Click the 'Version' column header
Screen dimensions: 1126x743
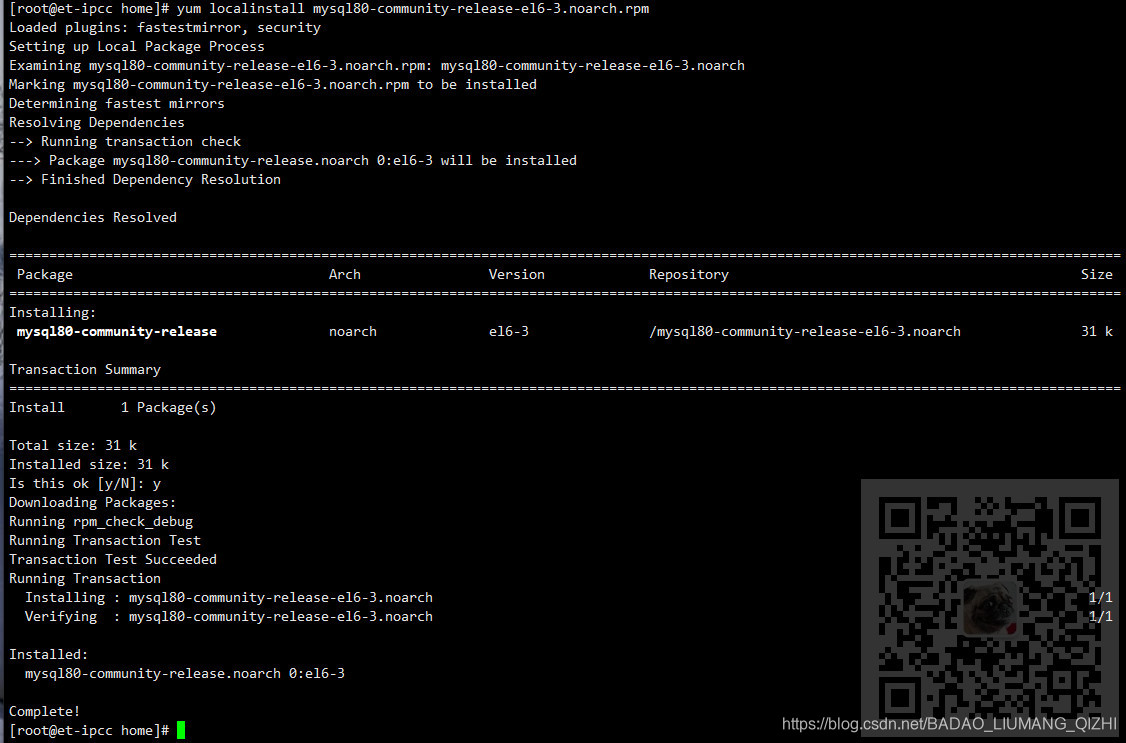tap(516, 274)
